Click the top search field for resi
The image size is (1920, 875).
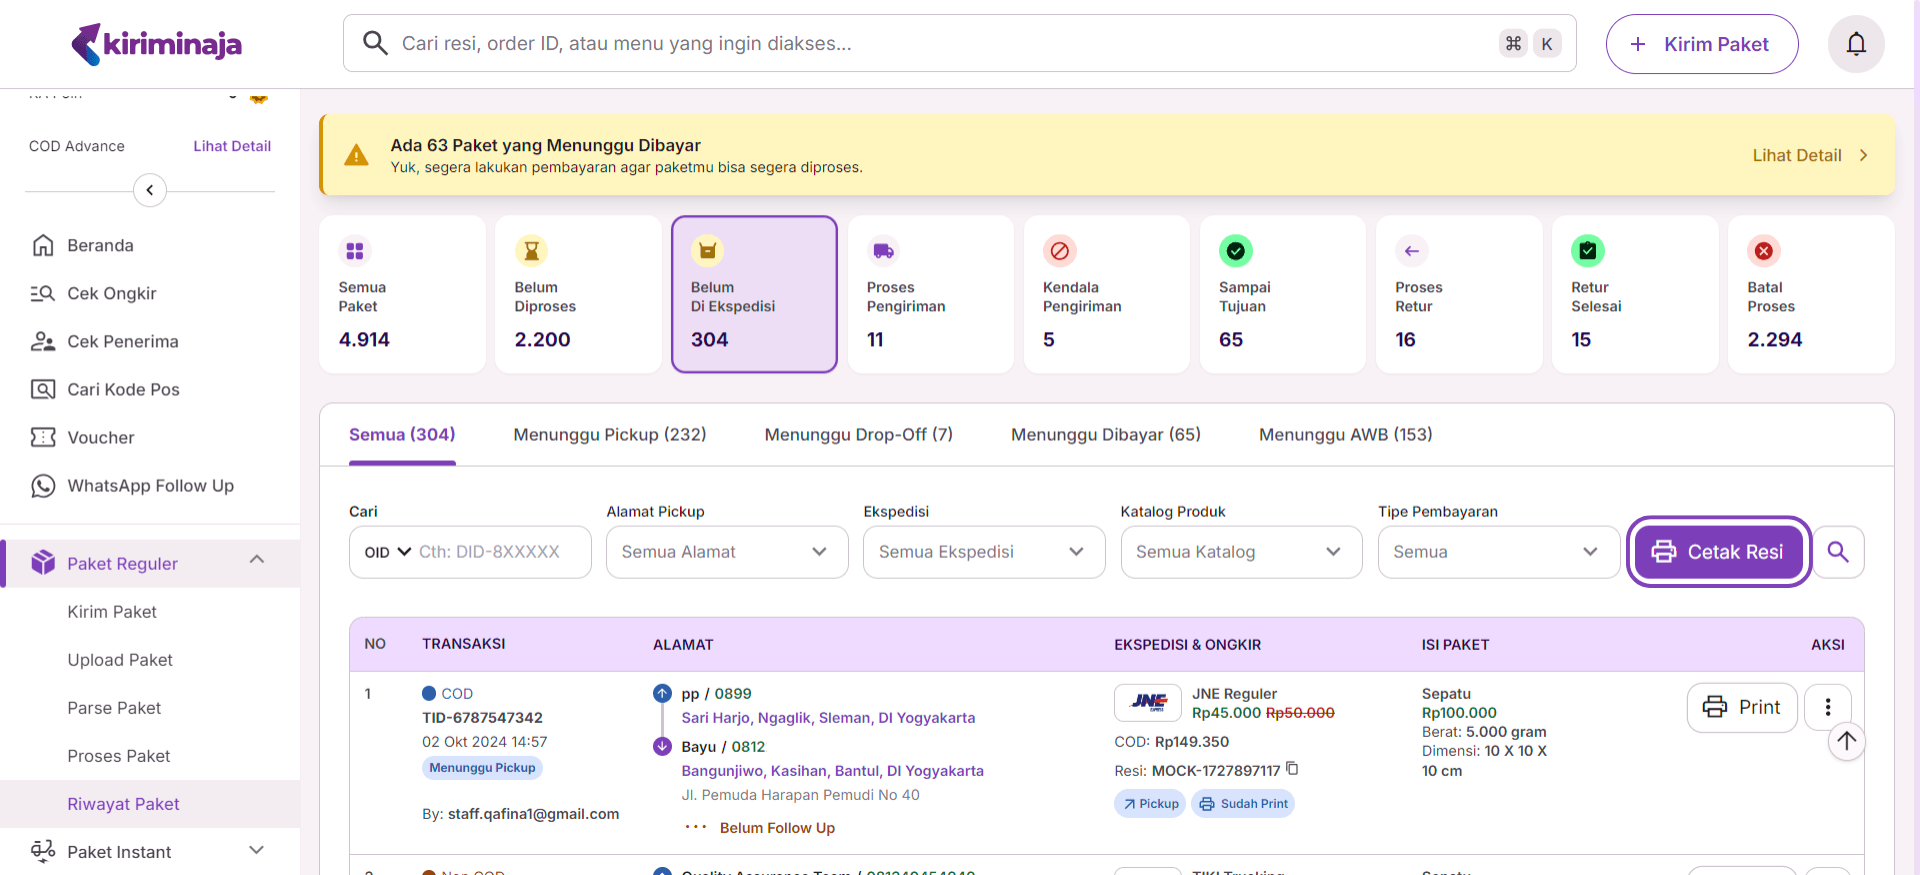pyautogui.click(x=940, y=44)
